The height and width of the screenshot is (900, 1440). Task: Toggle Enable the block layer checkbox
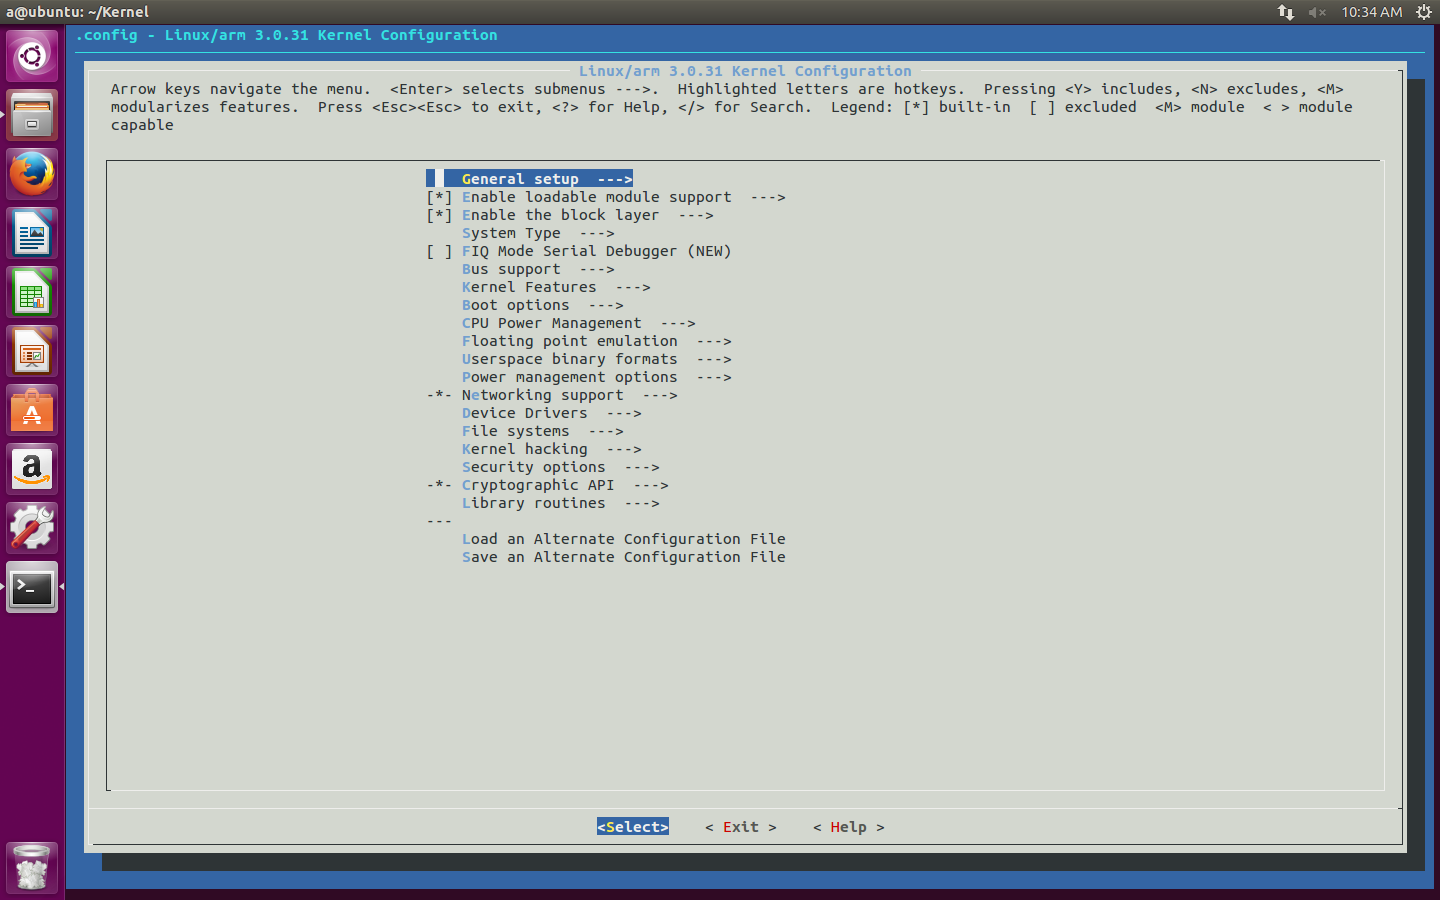[439, 215]
